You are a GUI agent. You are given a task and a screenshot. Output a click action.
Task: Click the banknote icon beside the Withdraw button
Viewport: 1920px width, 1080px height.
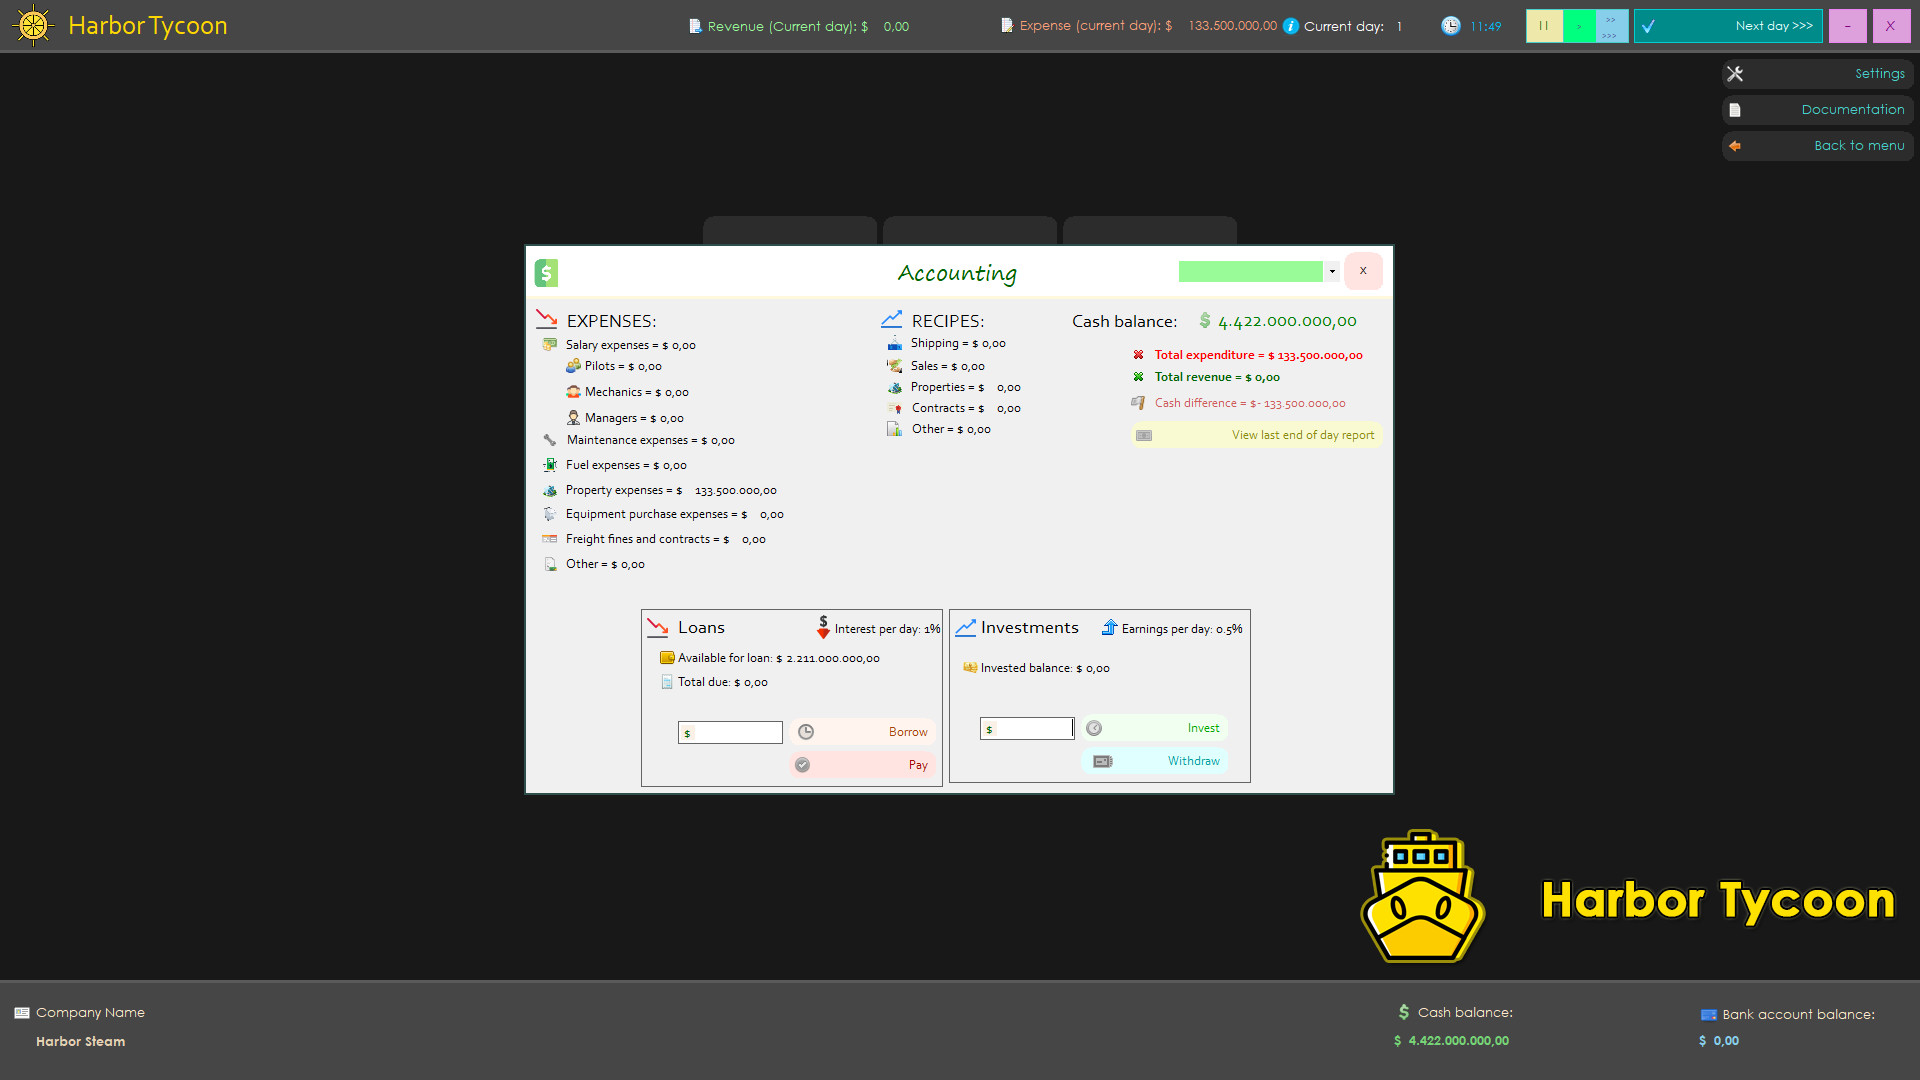point(1103,761)
